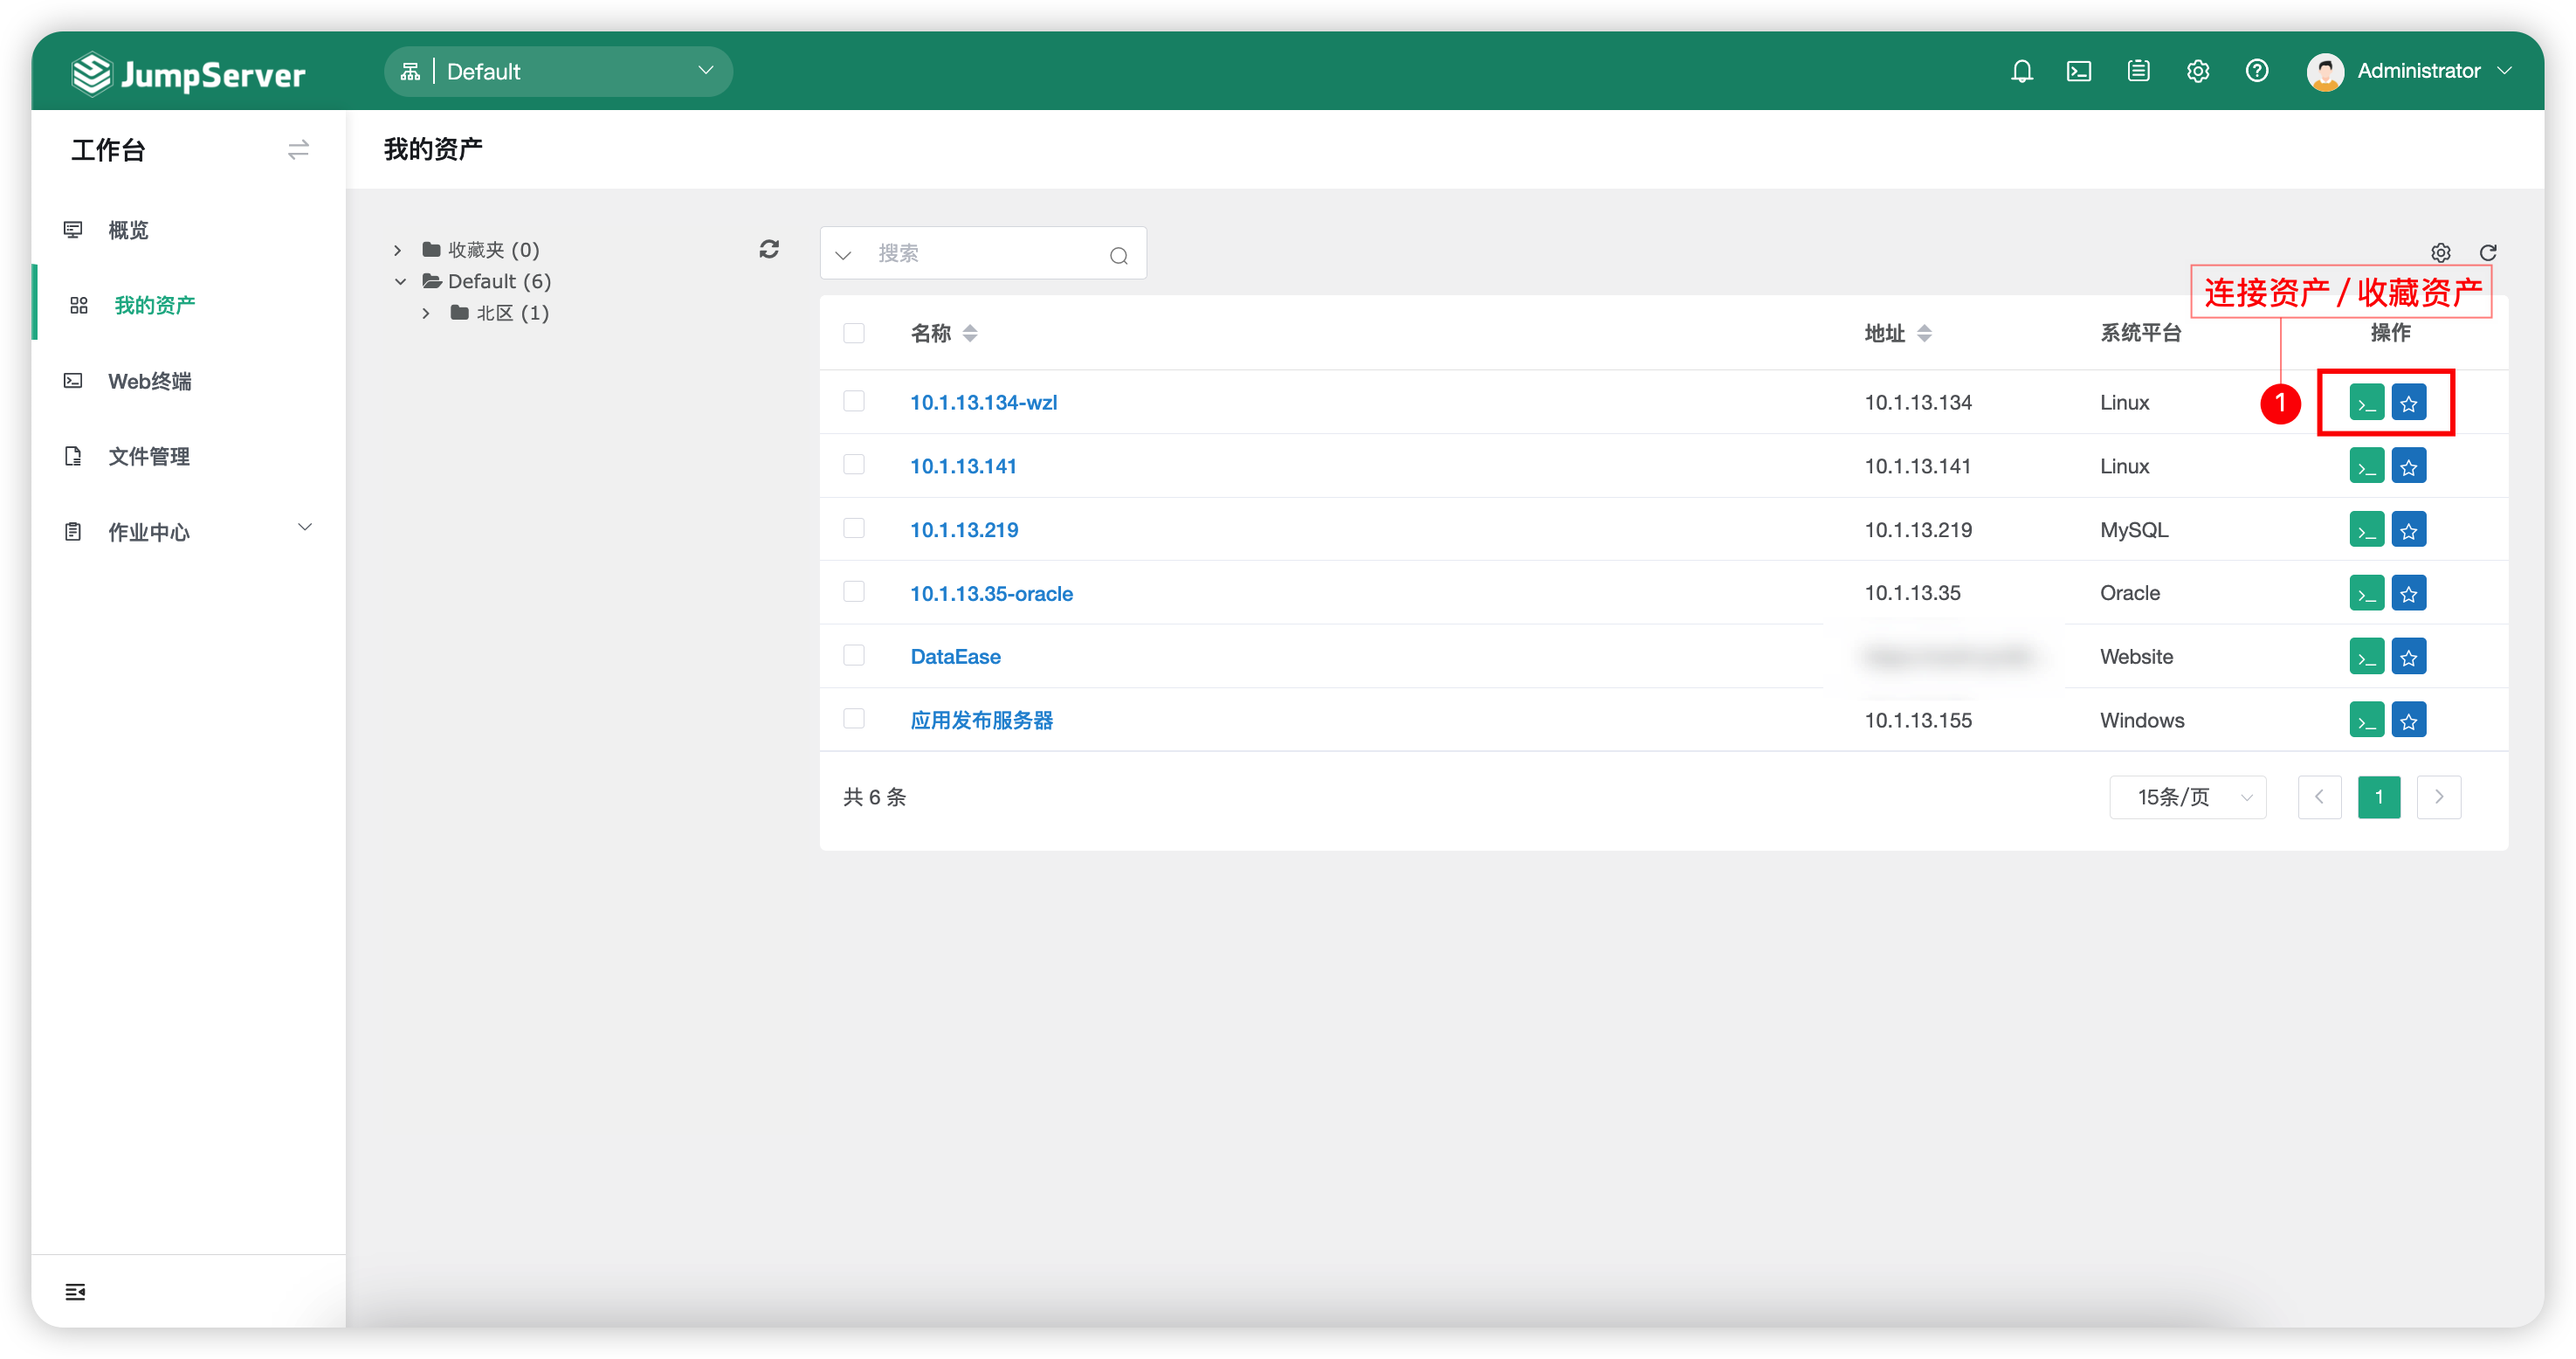Star the 10.1.13.35-oracle asset
The height and width of the screenshot is (1359, 2576).
2408,593
